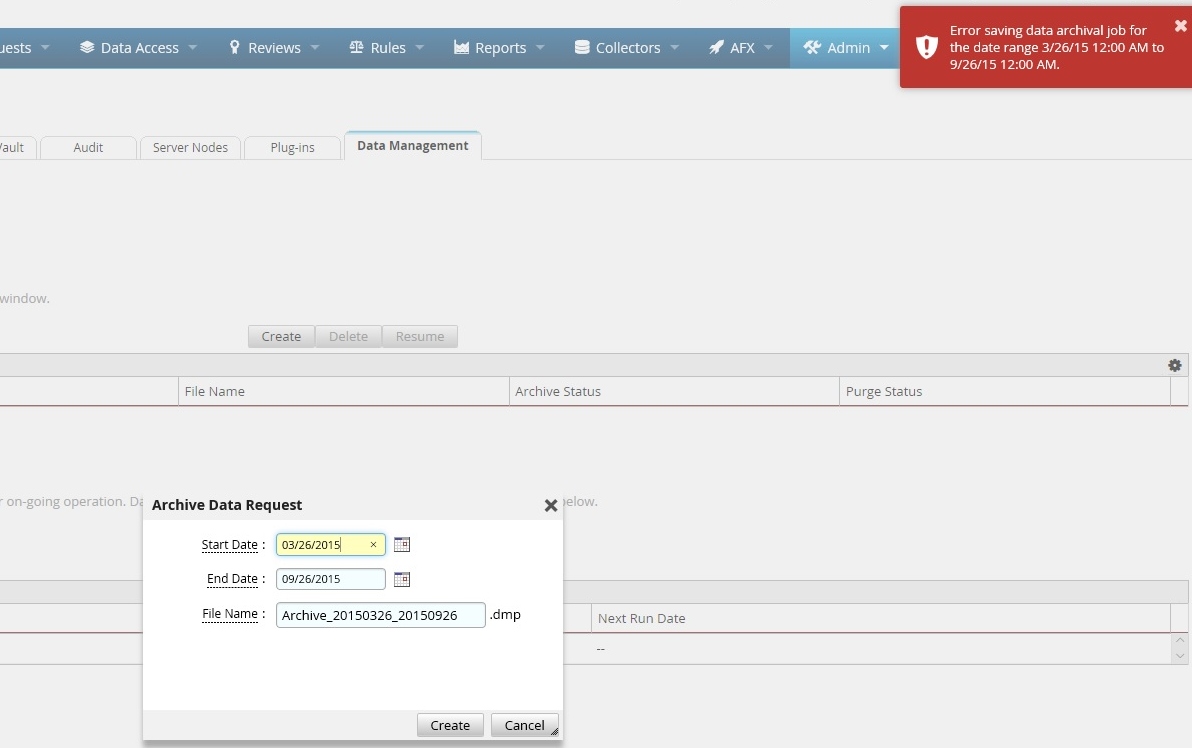Switch to the Plug-ins tab
The height and width of the screenshot is (748, 1192).
pos(292,147)
